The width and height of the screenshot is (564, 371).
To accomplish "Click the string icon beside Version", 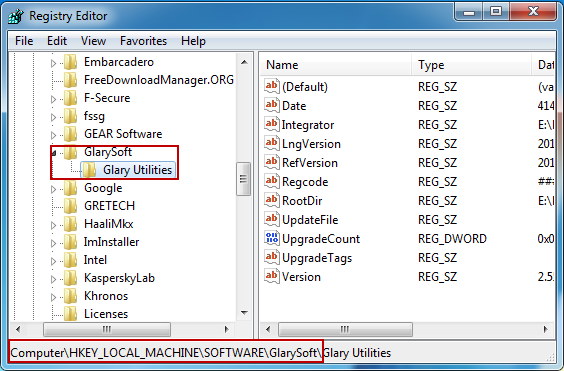I will [272, 277].
